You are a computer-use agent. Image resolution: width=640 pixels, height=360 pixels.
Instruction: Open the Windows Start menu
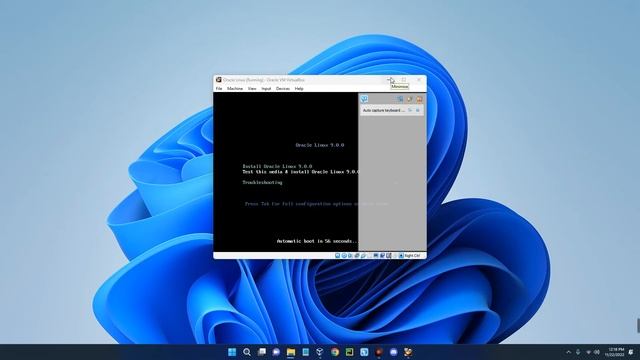(232, 352)
